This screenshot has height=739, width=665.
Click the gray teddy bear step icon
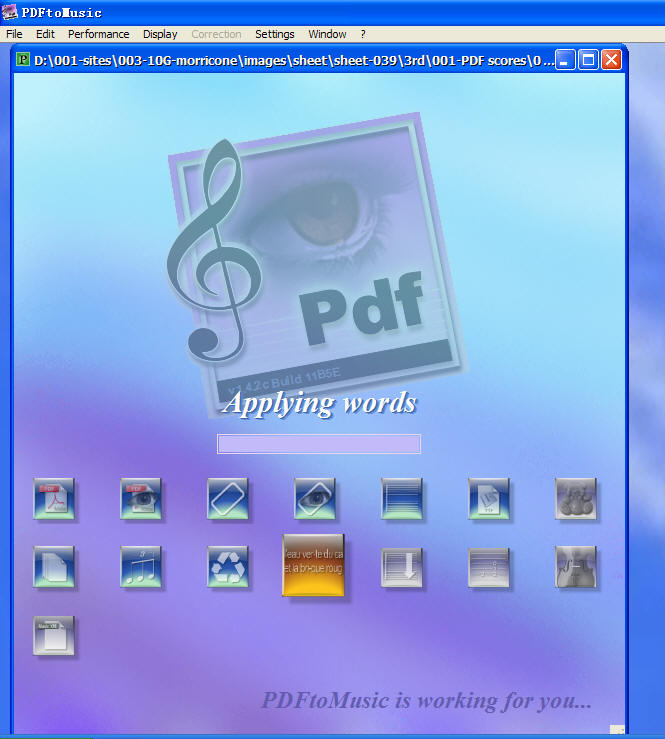tap(575, 499)
